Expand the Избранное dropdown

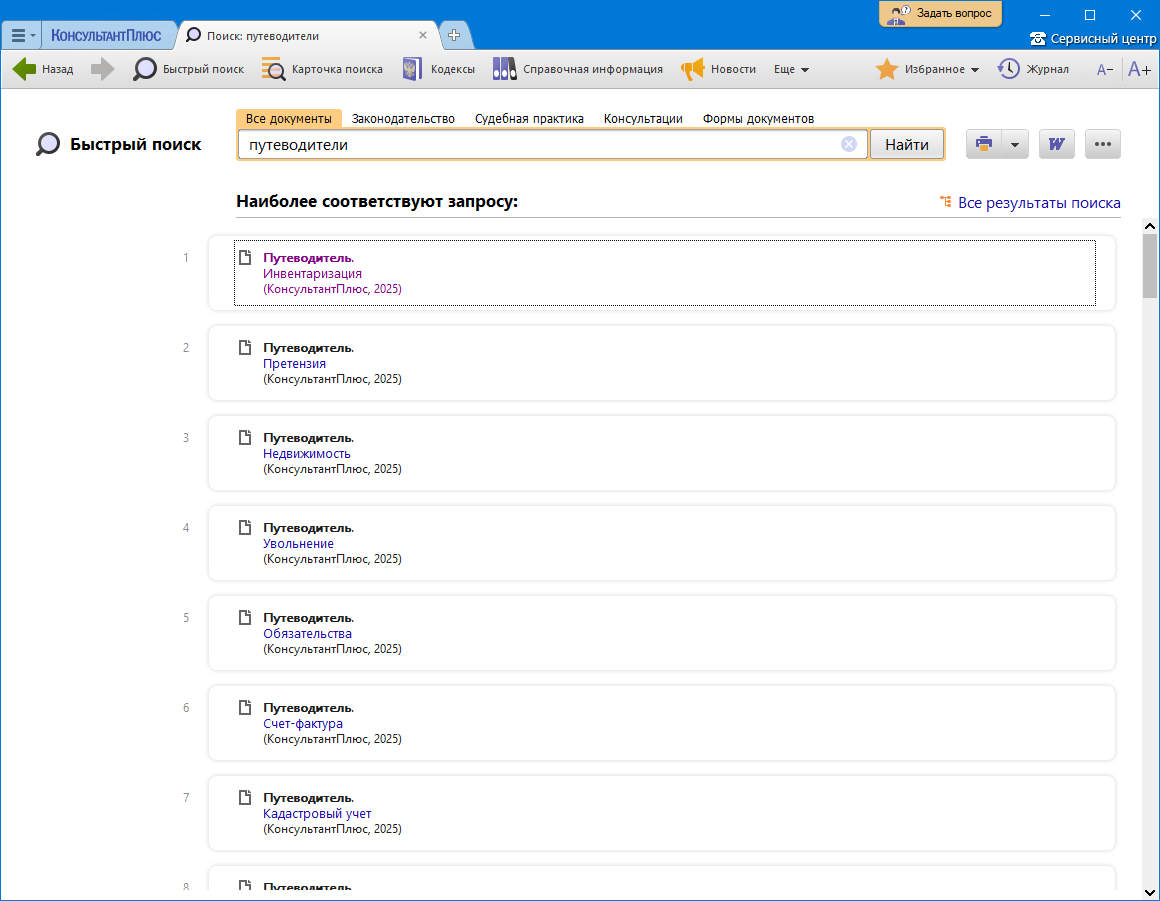tap(975, 70)
